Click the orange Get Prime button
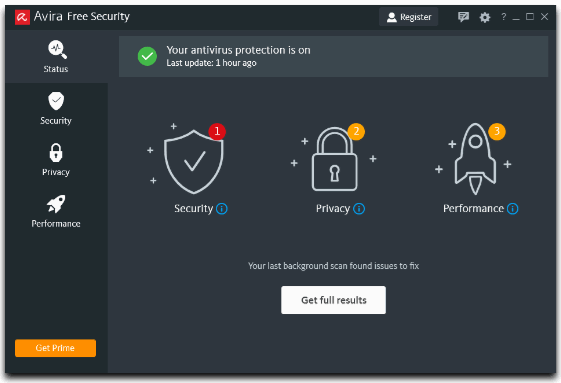Image resolution: width=561 pixels, height=383 pixels. pyautogui.click(x=55, y=348)
